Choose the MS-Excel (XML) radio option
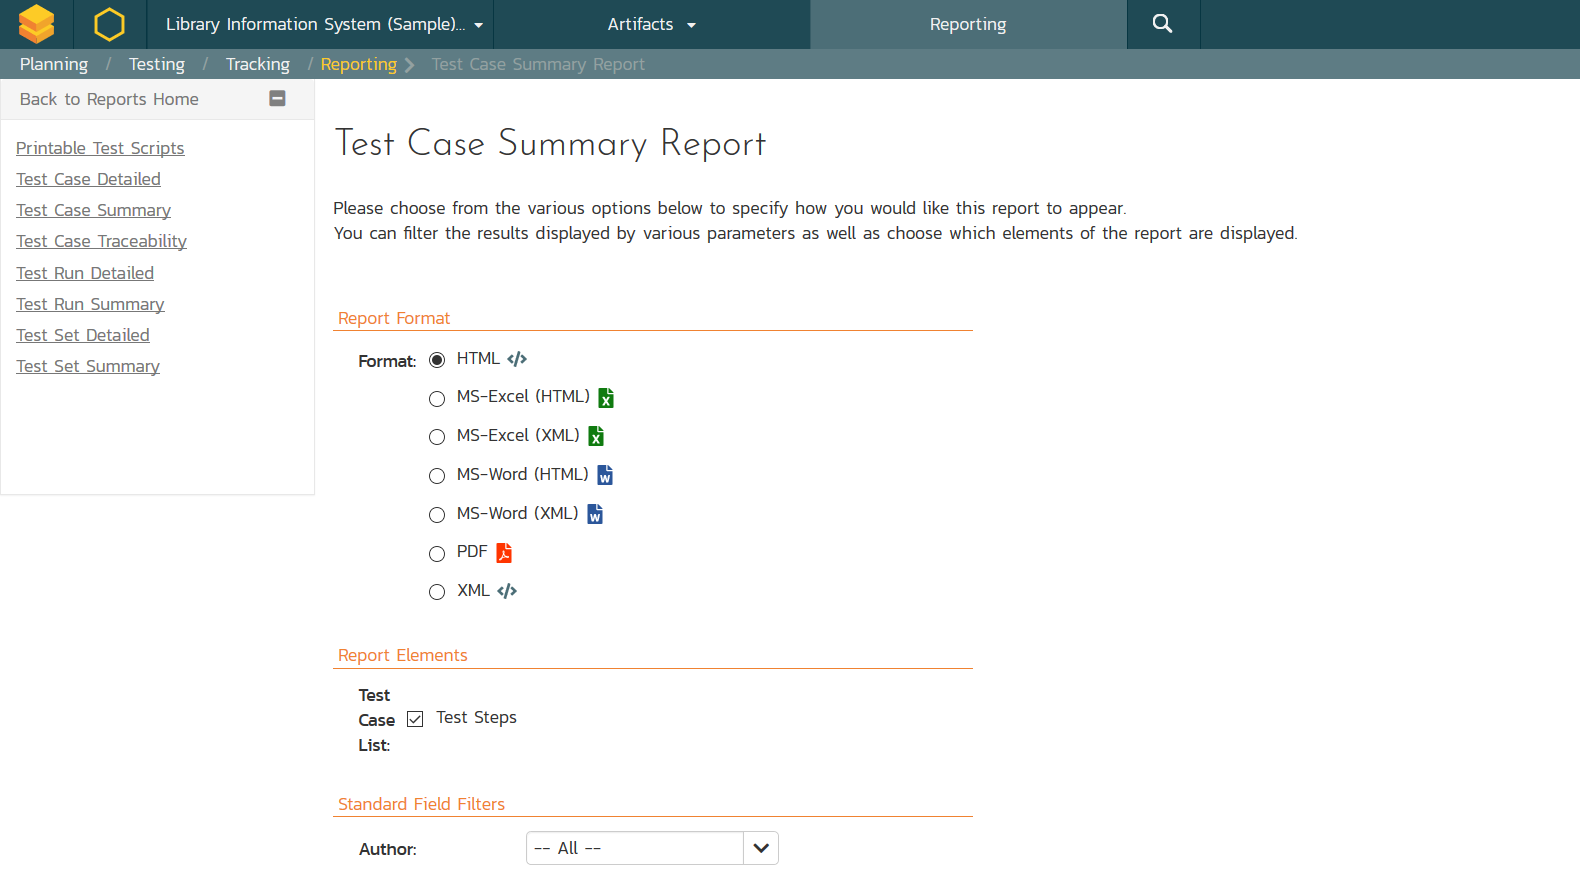1580x872 pixels. coord(437,437)
